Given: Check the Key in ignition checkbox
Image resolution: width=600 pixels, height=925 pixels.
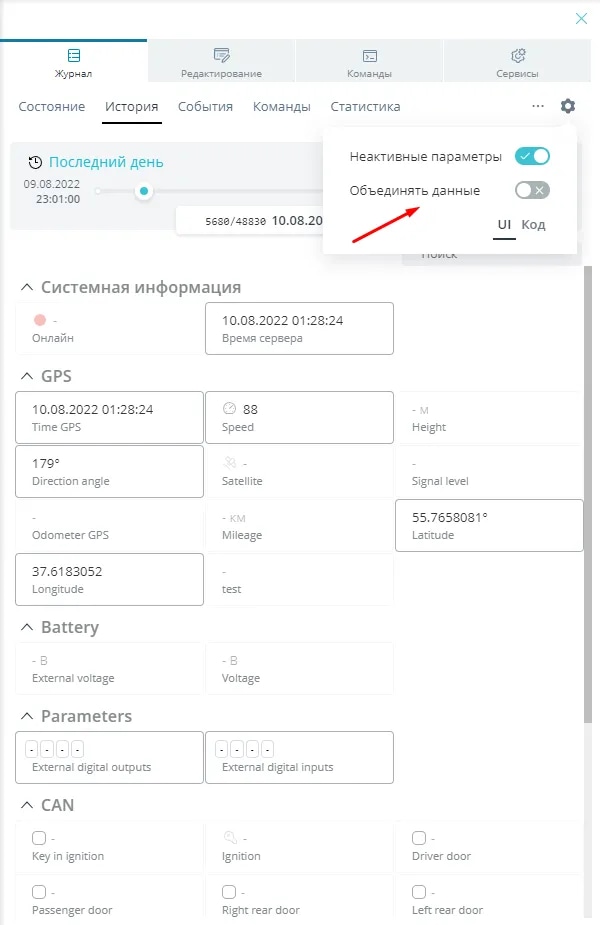Looking at the screenshot, I should (x=39, y=838).
